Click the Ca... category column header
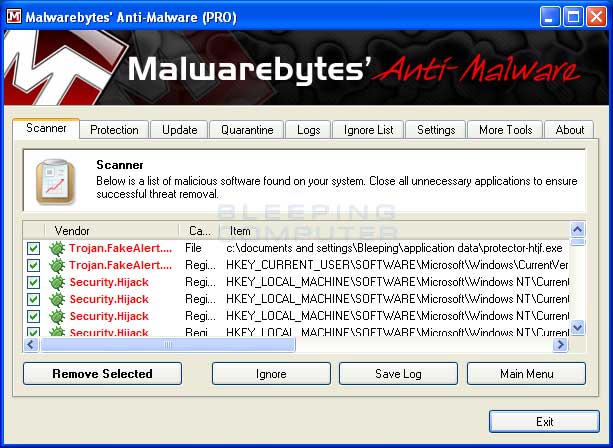Image resolution: width=613 pixels, height=448 pixels. [199, 231]
